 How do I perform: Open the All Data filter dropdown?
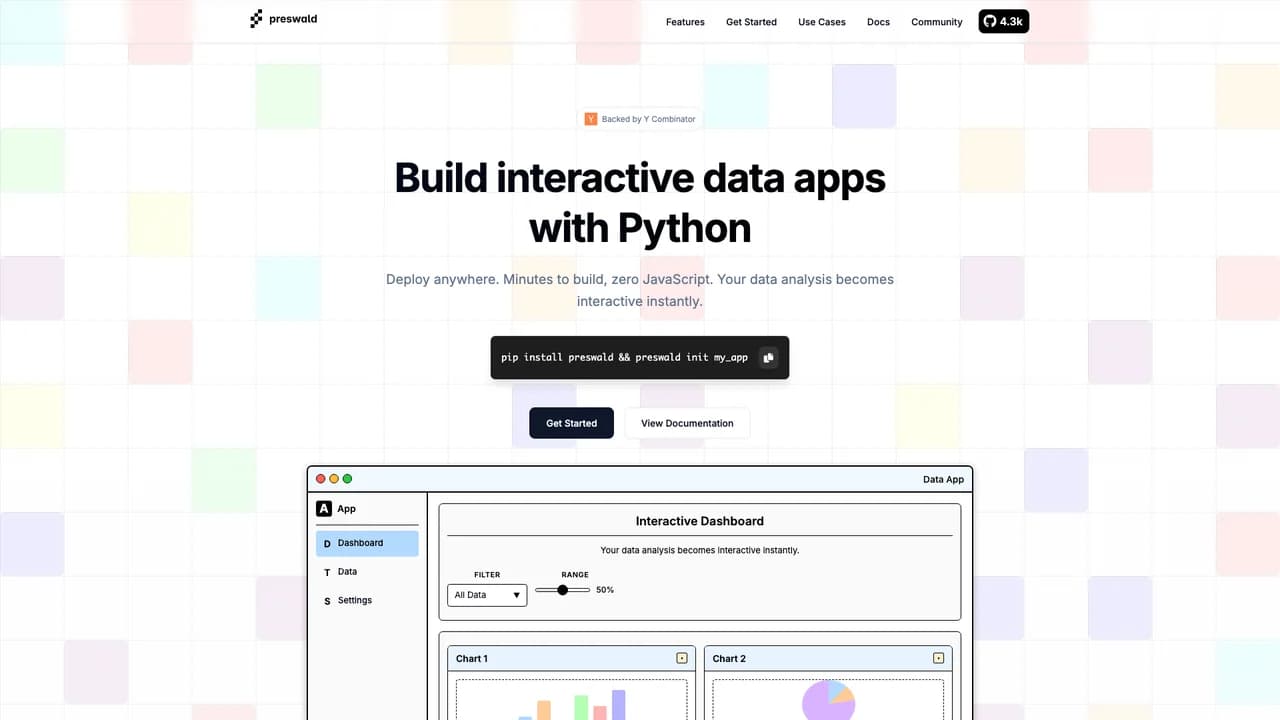tap(487, 595)
